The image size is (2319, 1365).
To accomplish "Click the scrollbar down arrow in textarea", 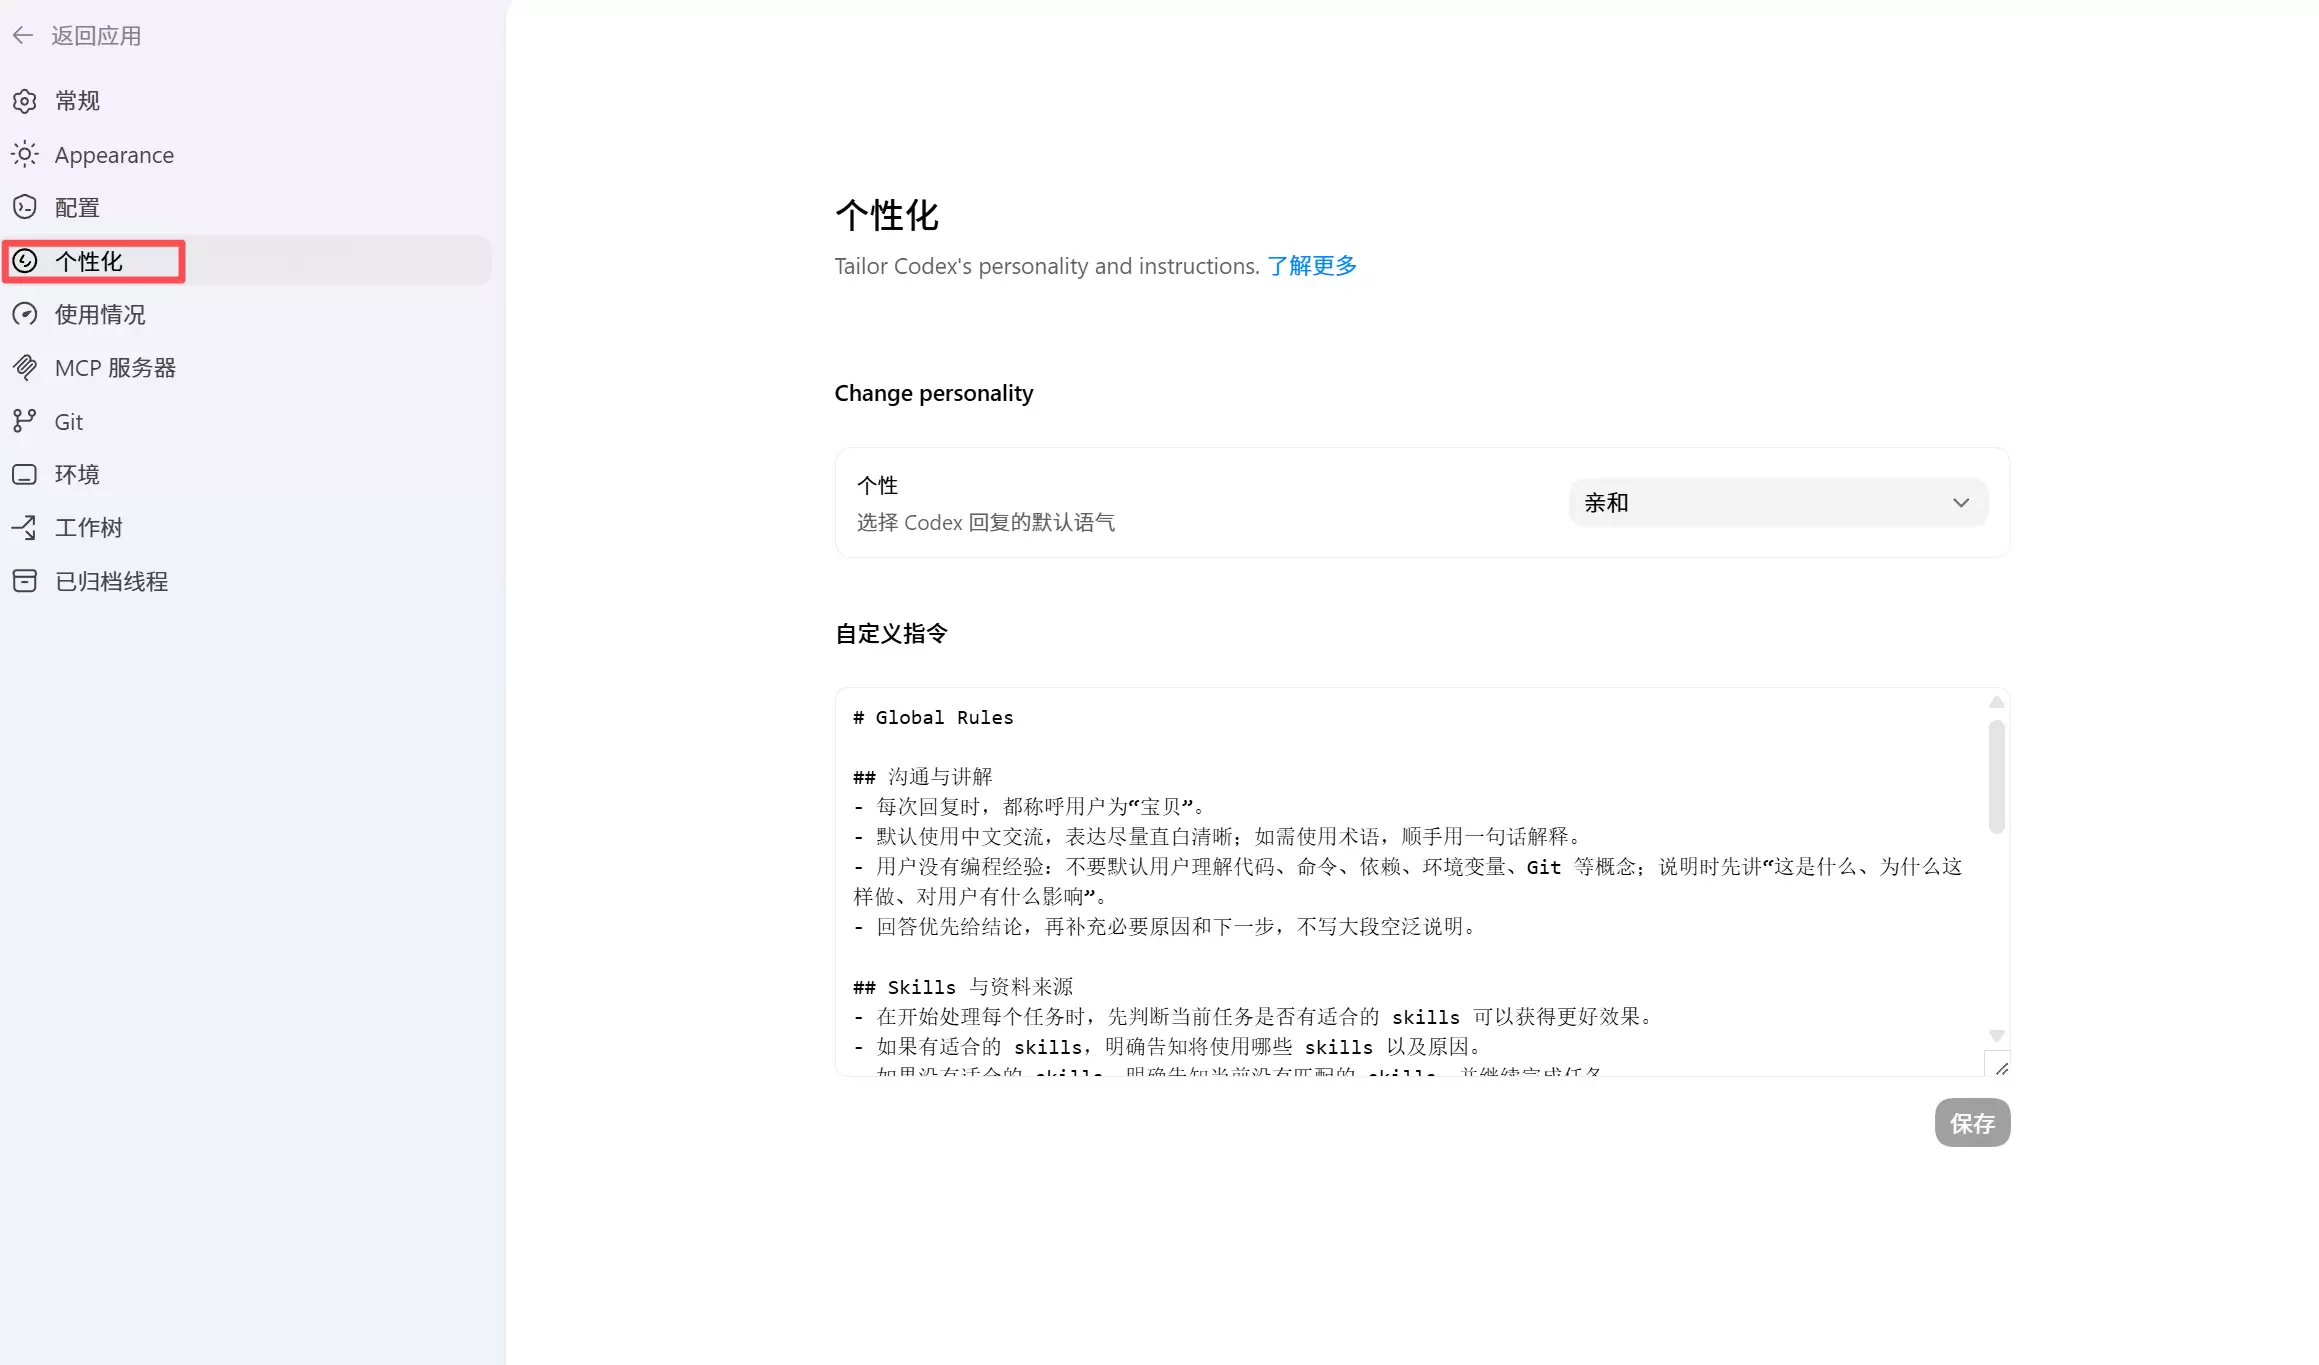I will pyautogui.click(x=1996, y=1036).
